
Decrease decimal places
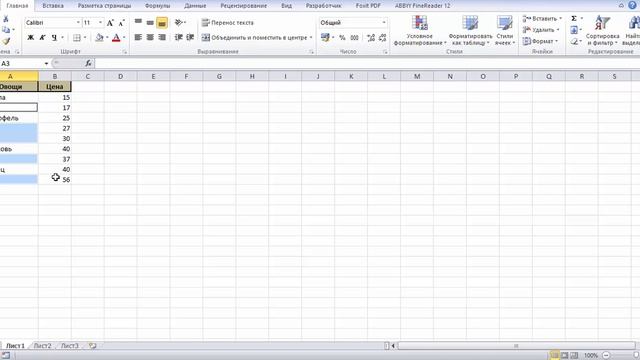point(382,38)
